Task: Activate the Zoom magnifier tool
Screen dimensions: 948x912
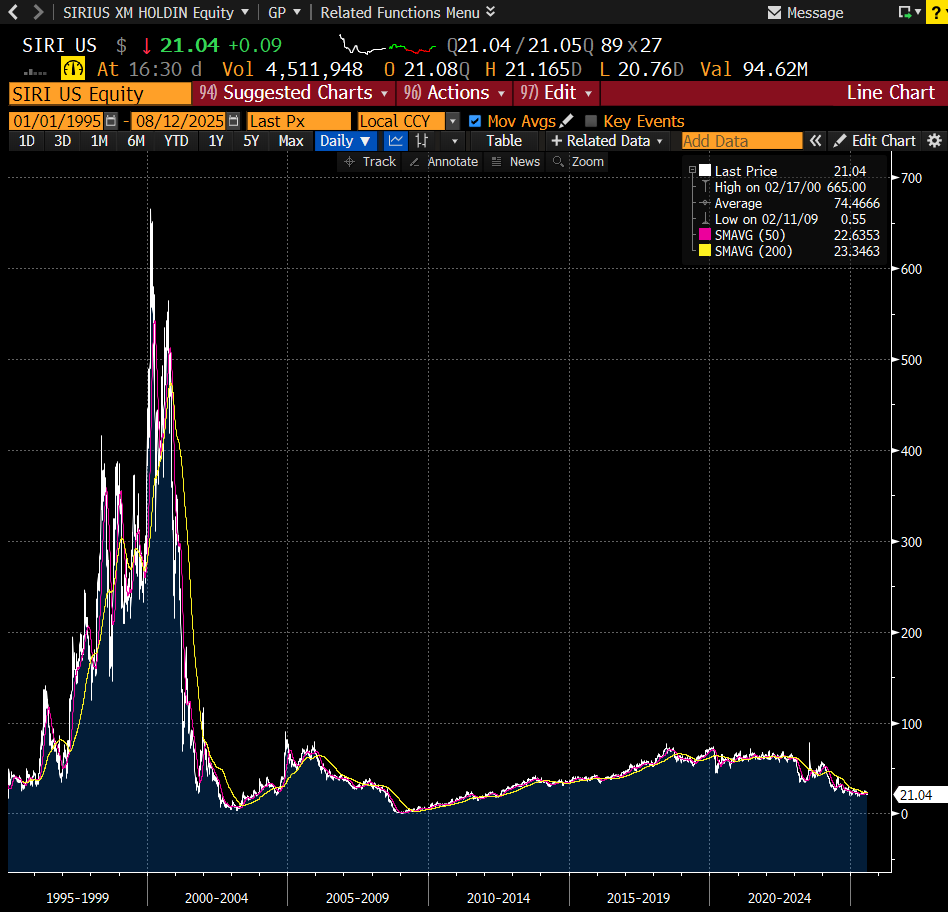Action: pos(579,161)
